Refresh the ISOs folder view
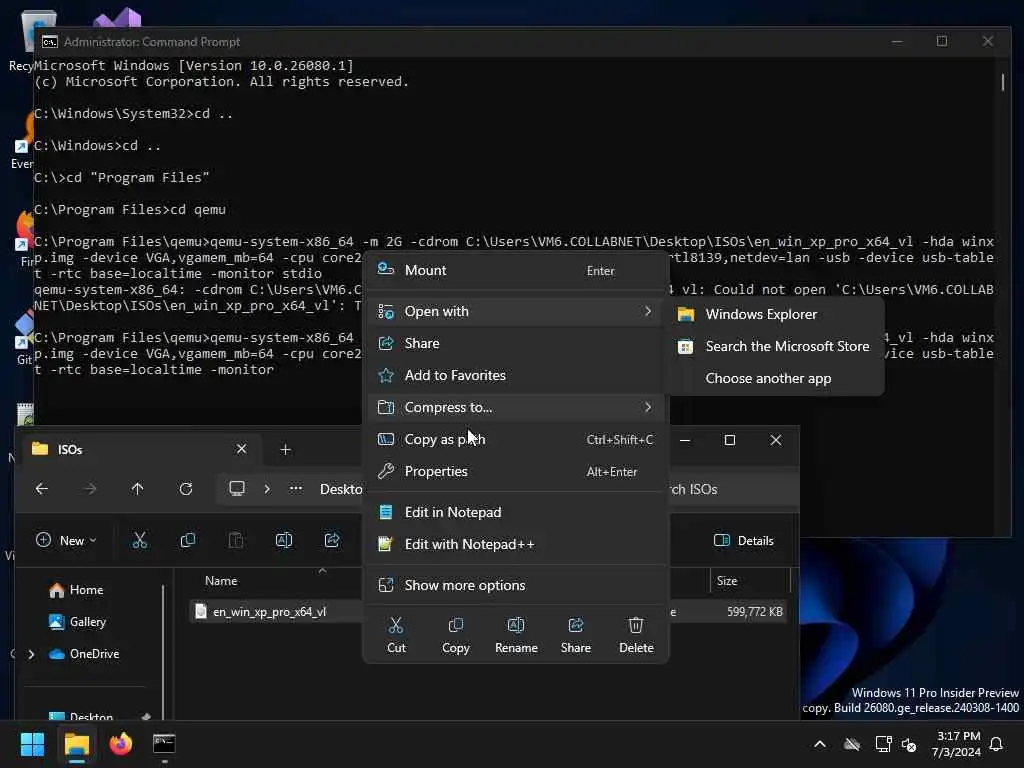This screenshot has width=1024, height=768. (185, 489)
